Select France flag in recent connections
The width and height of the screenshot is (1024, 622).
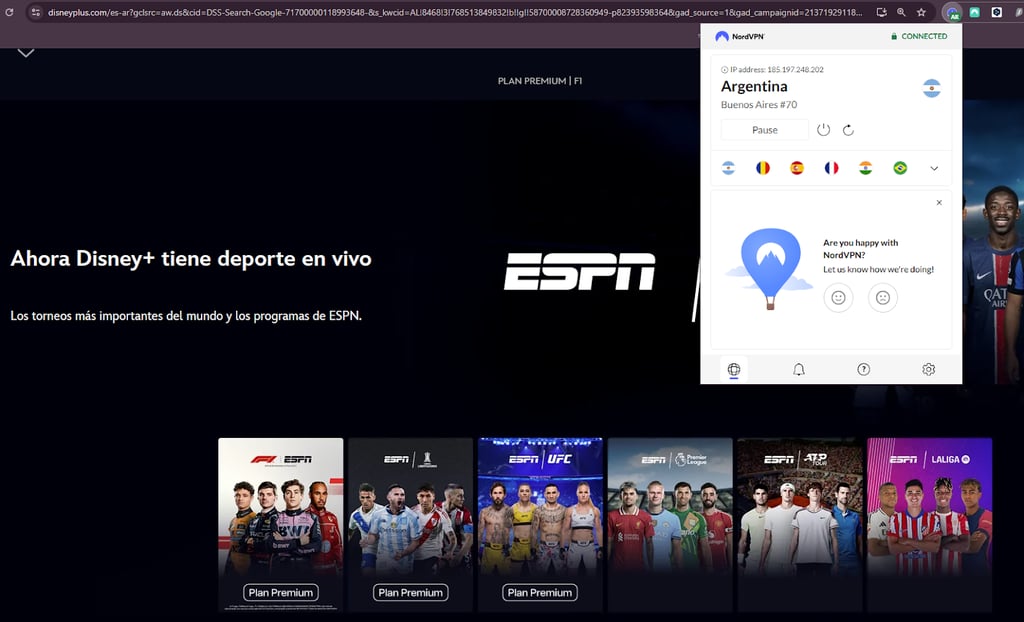831,168
